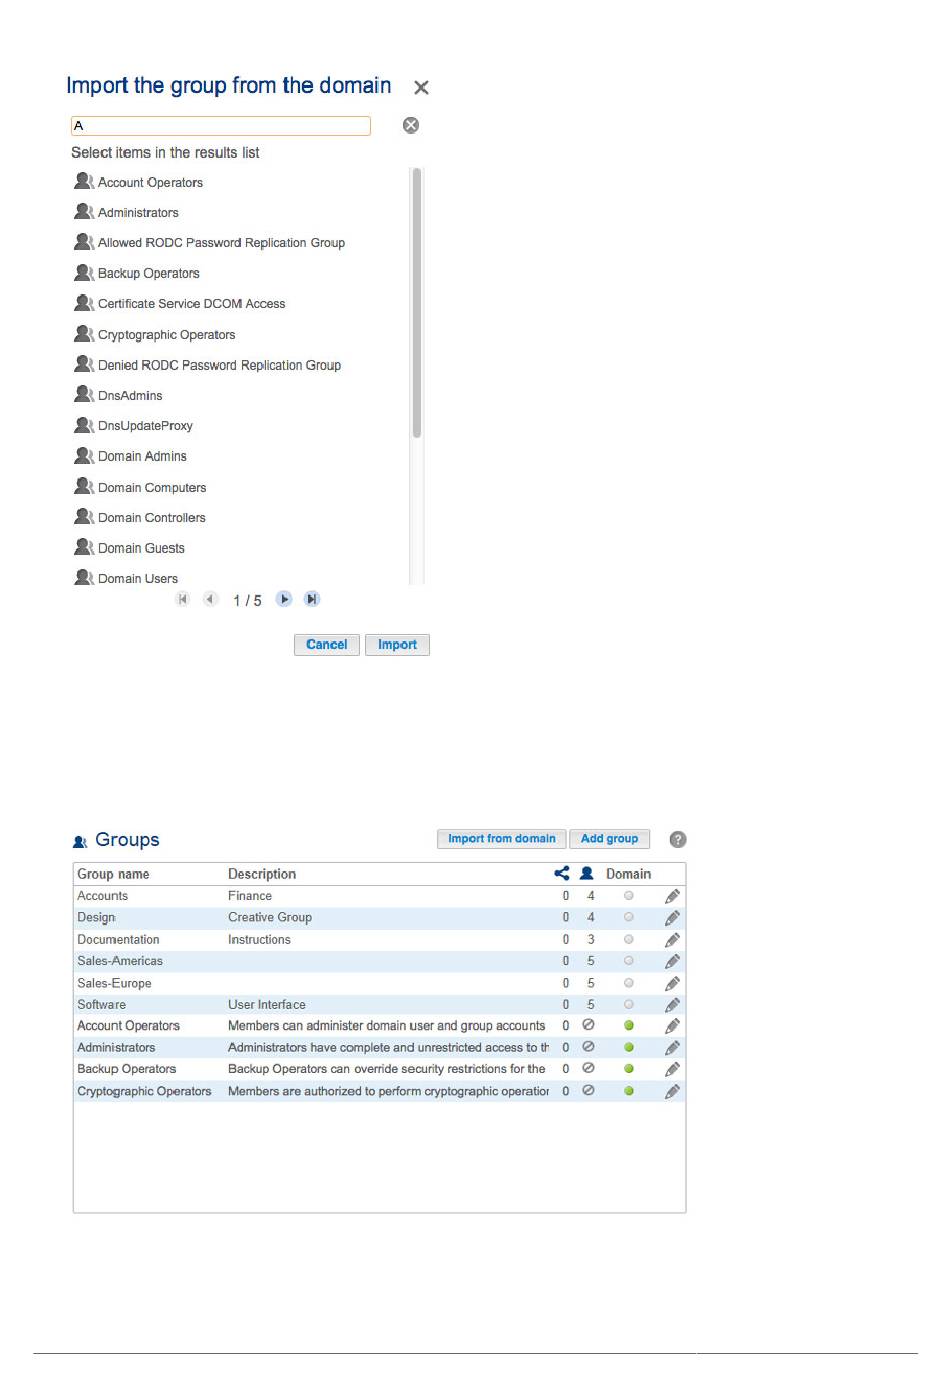Open Import from domain dialog
The image size is (950, 1378).
tap(502, 839)
